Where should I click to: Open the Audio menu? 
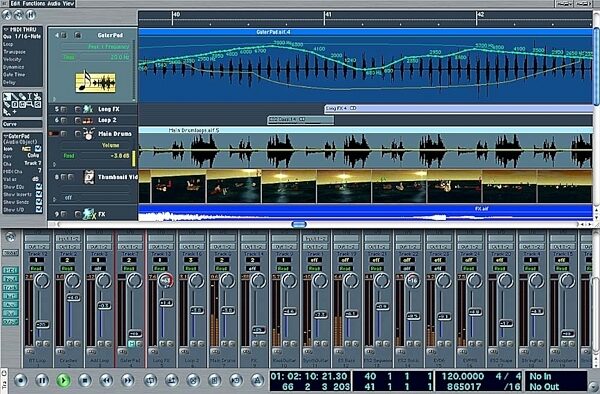pos(53,3)
